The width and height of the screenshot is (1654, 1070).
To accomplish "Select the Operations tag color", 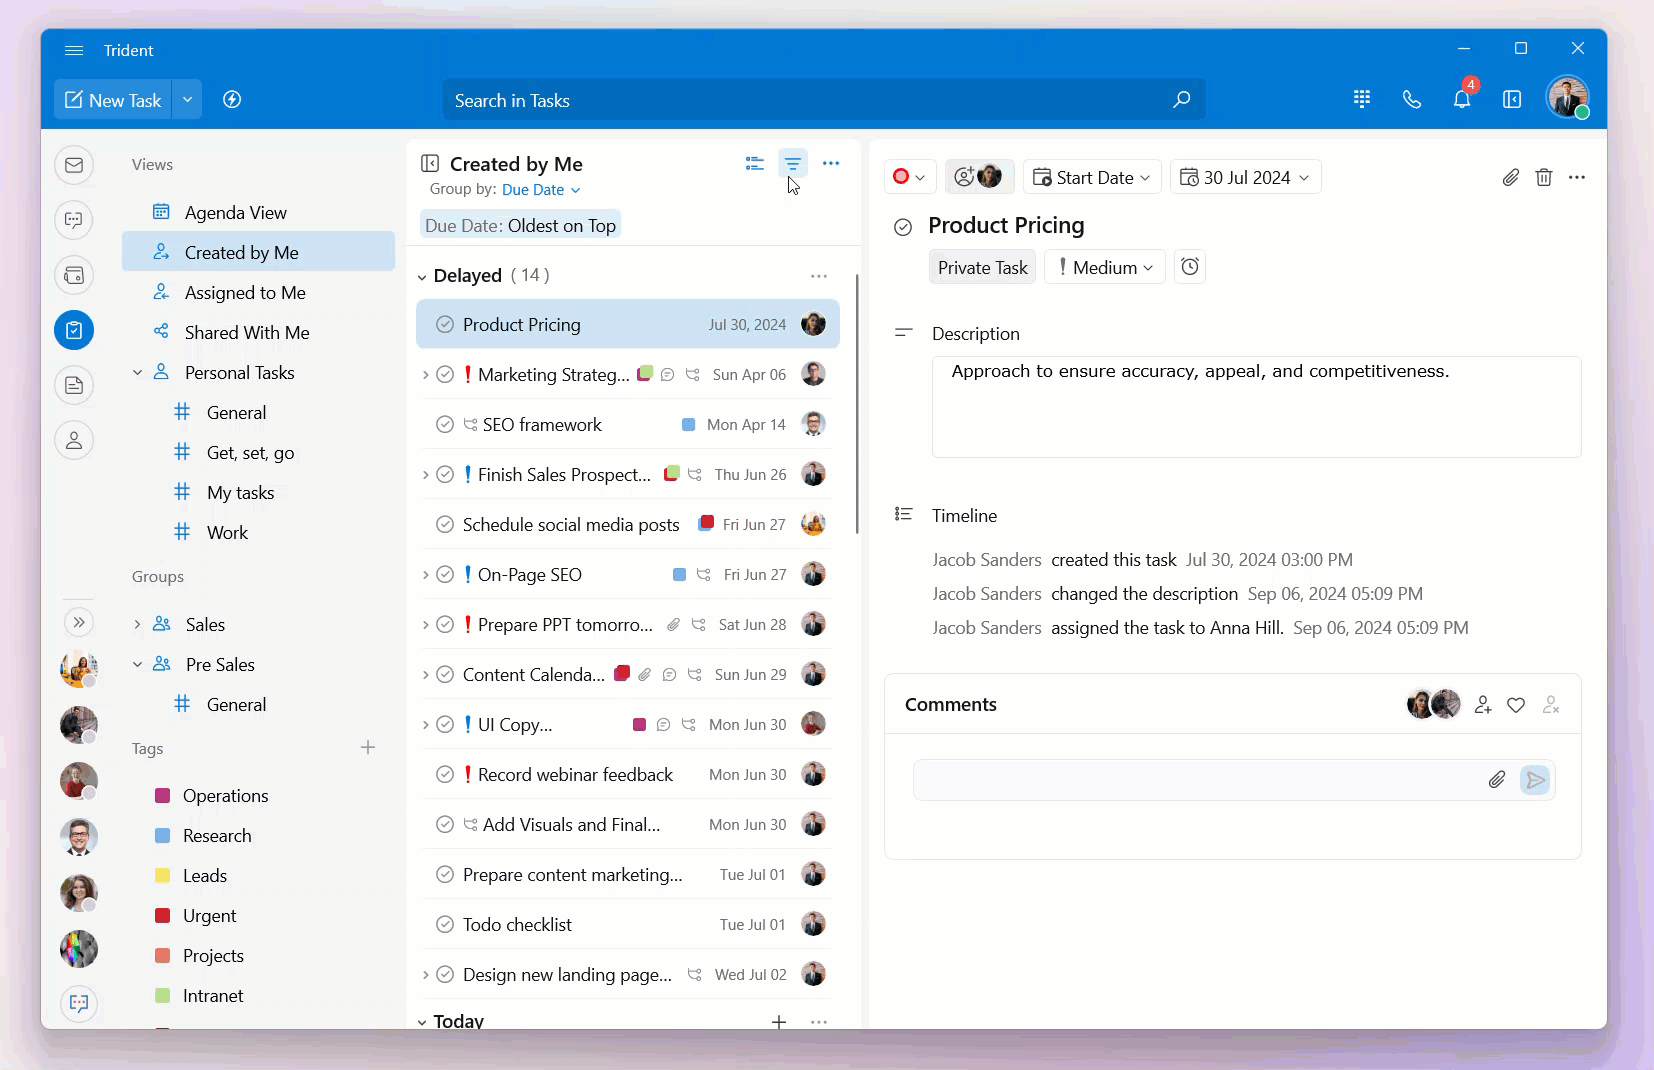I will coord(163,796).
